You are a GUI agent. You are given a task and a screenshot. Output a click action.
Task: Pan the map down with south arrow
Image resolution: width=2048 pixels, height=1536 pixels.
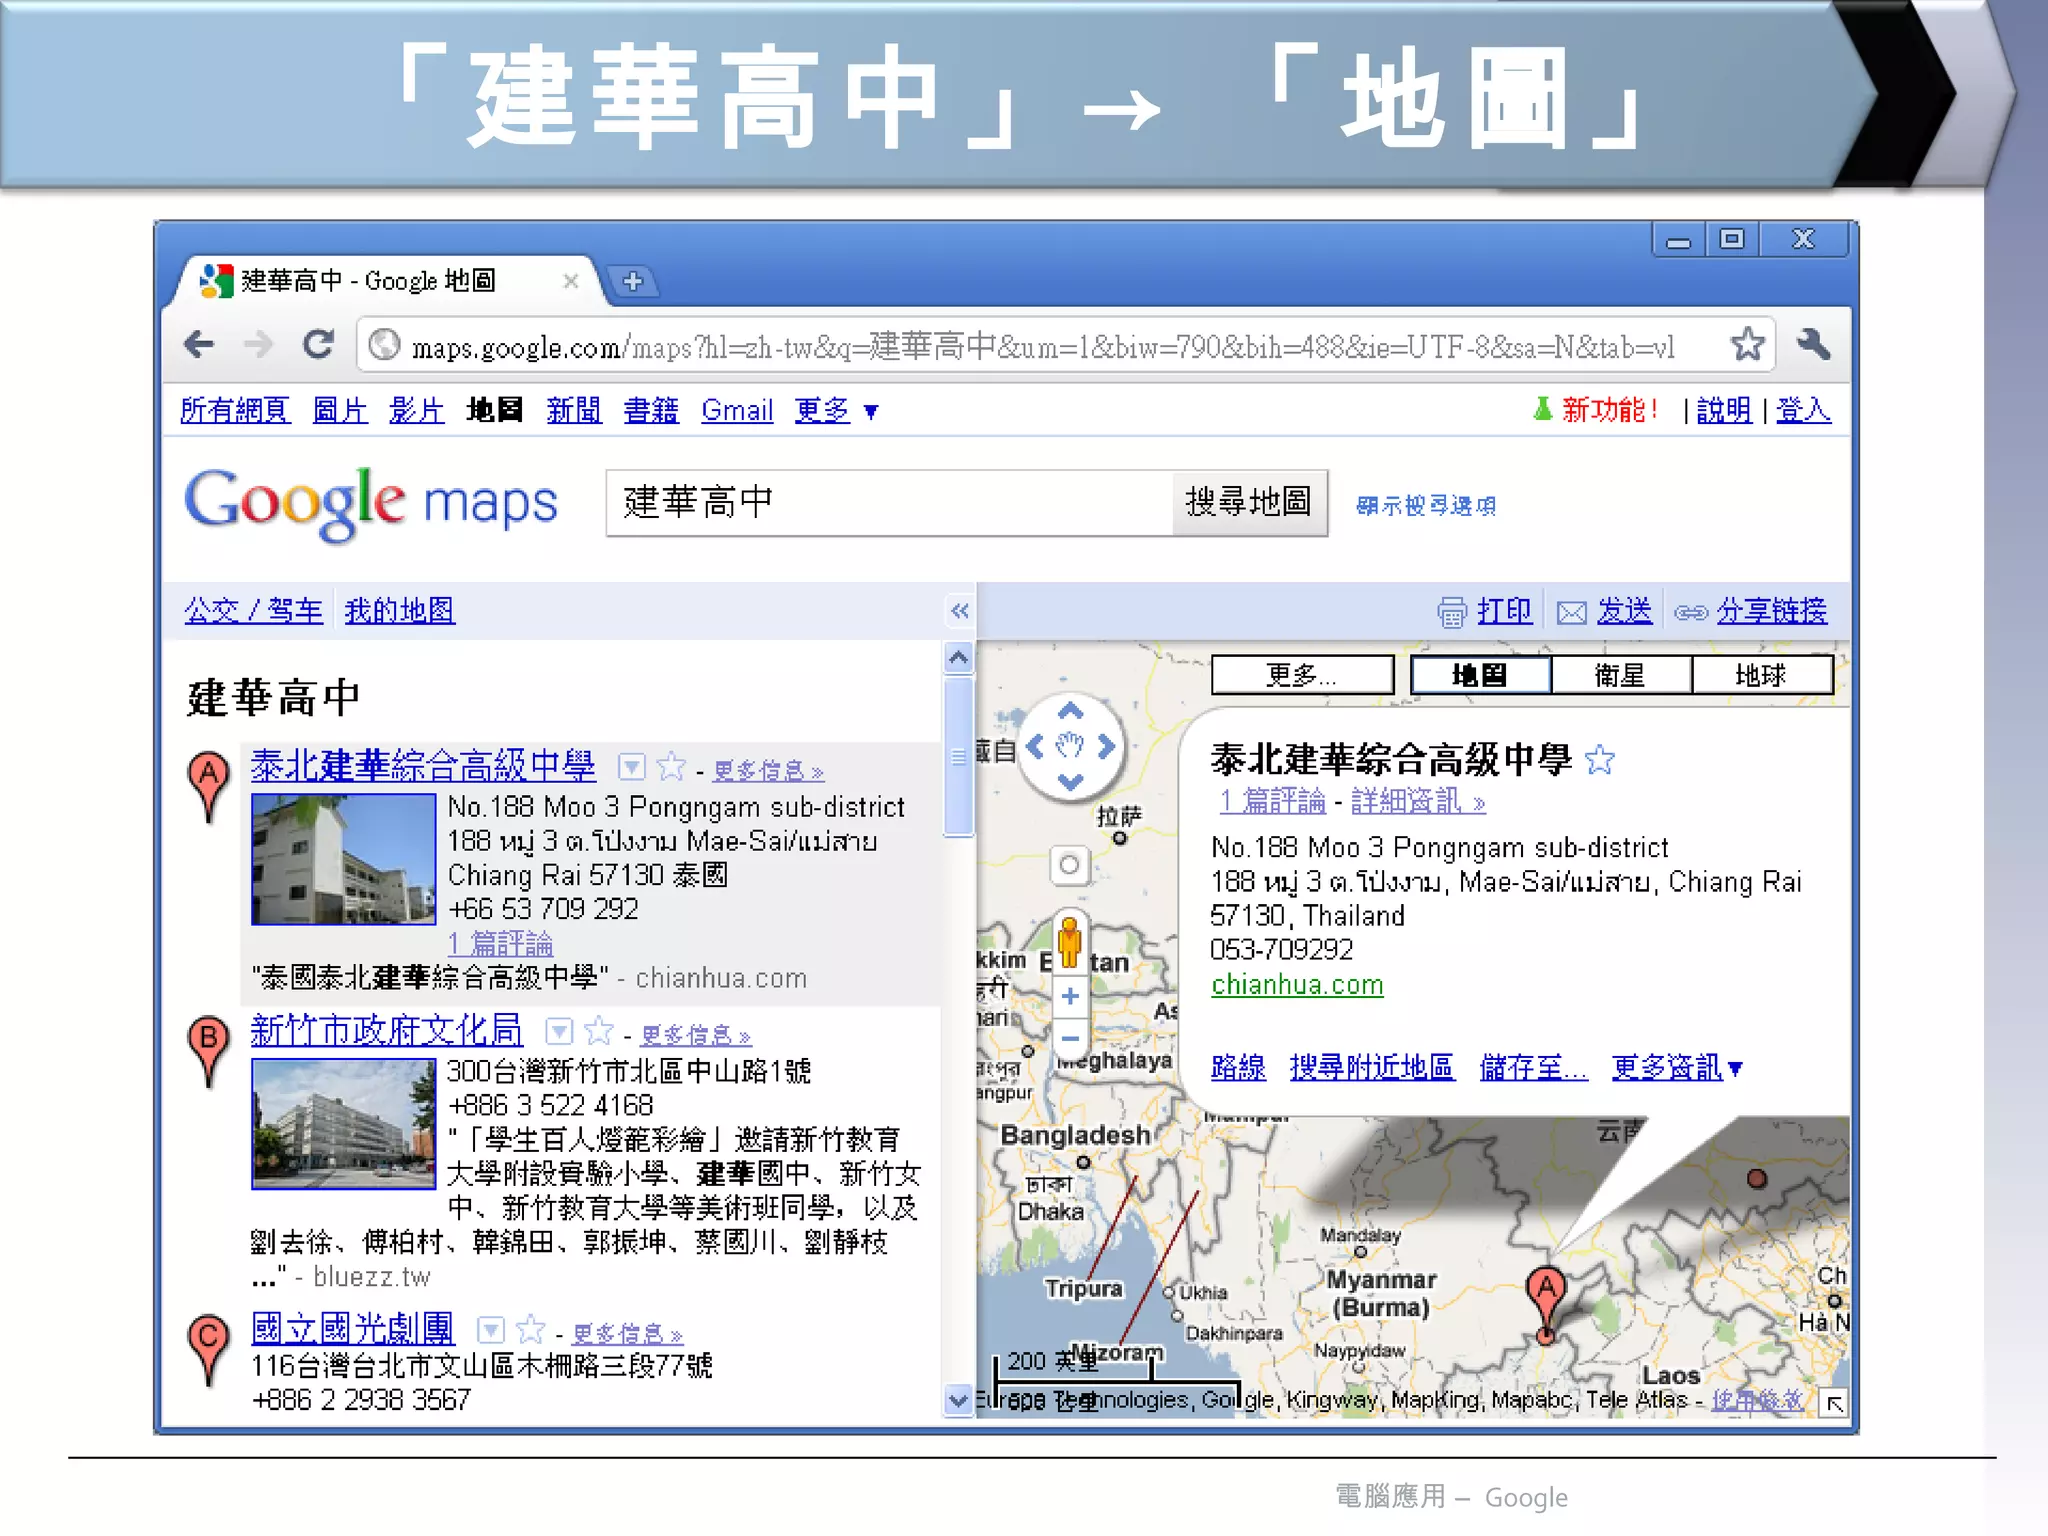pyautogui.click(x=1070, y=782)
